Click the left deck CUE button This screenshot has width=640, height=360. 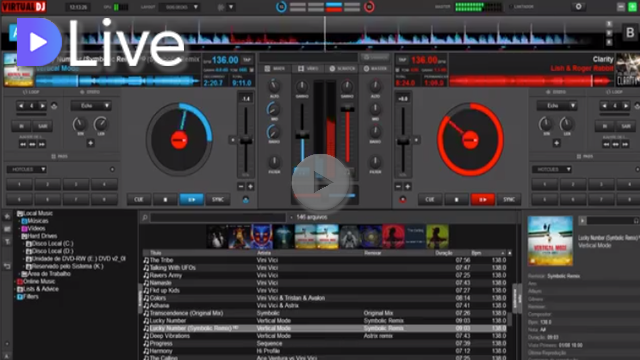[139, 200]
